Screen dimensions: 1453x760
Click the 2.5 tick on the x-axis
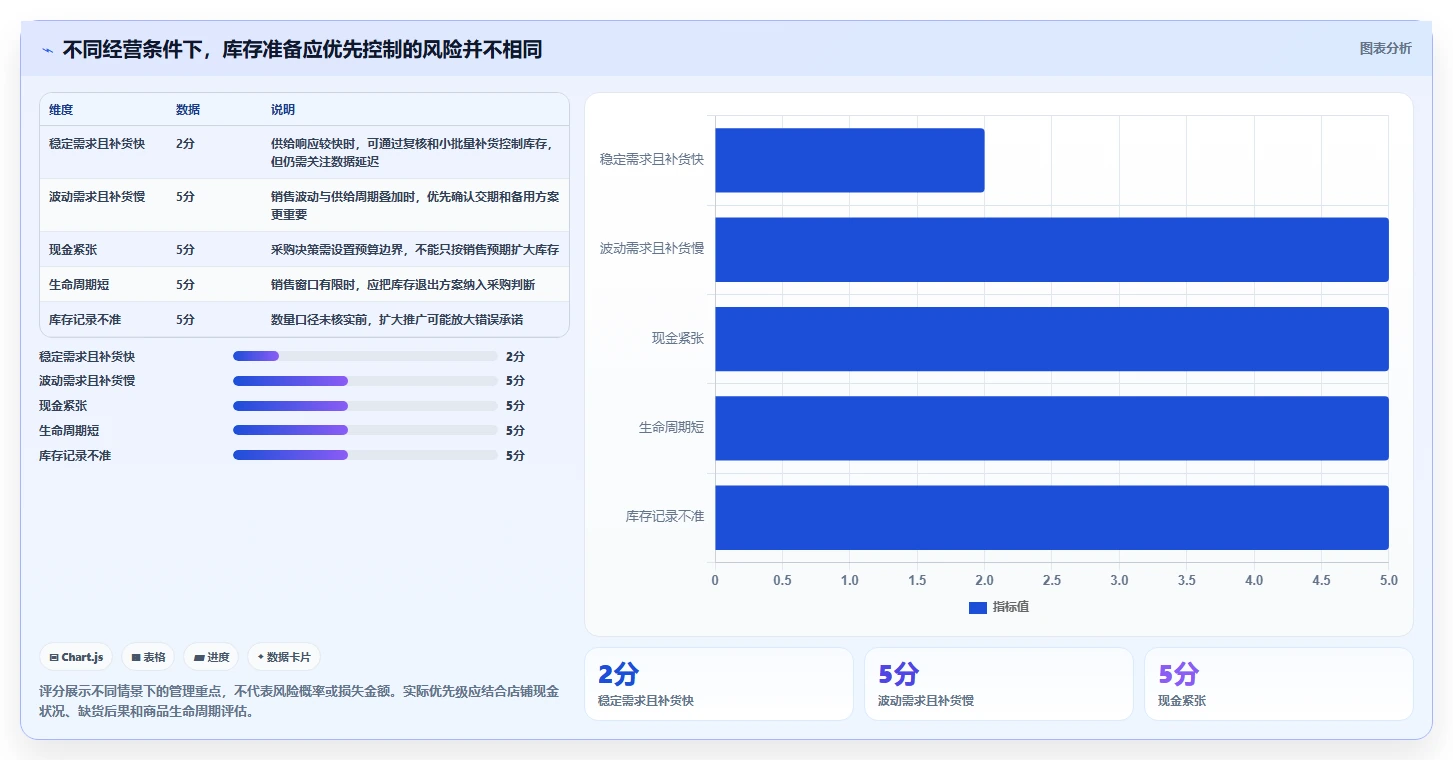tap(1052, 580)
